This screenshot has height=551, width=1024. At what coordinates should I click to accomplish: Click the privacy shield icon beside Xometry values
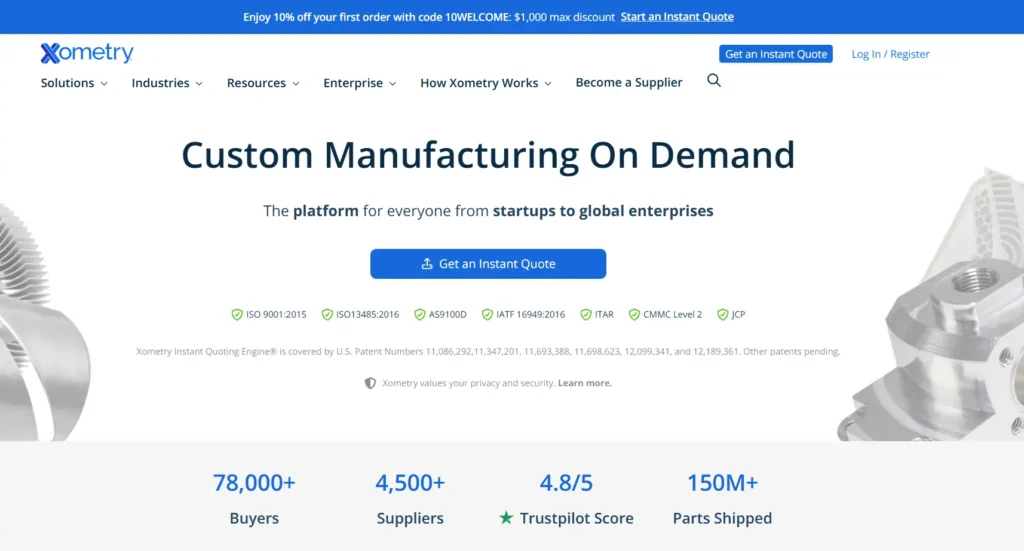pyautogui.click(x=370, y=383)
